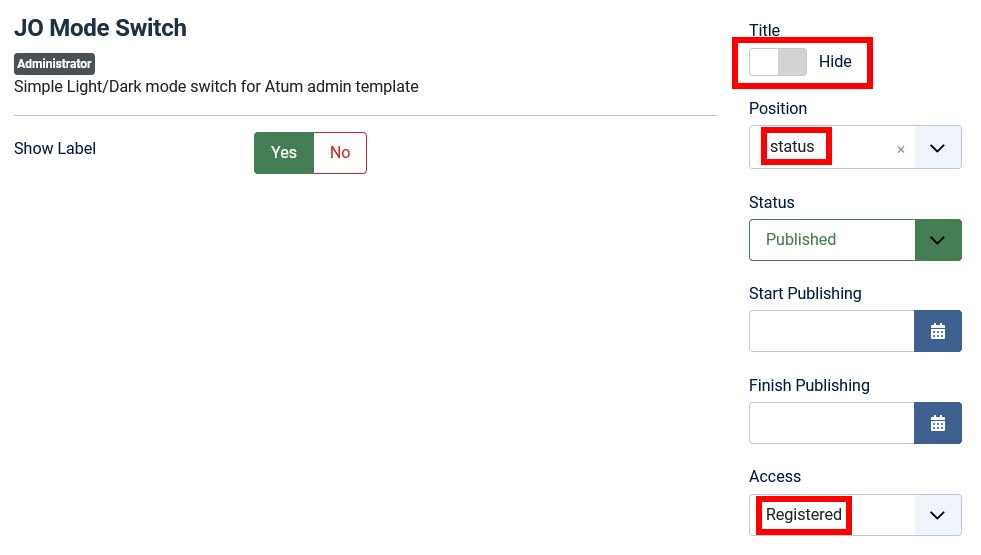Click the Finish Publishing date field

pyautogui.click(x=831, y=423)
